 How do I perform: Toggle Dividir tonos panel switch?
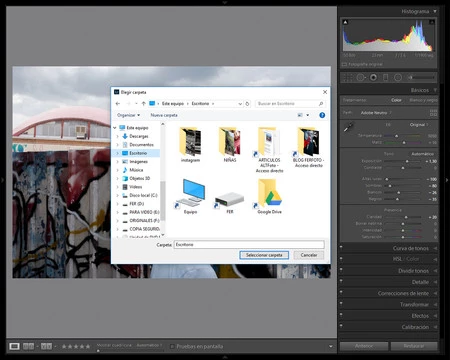pyautogui.click(x=341, y=270)
